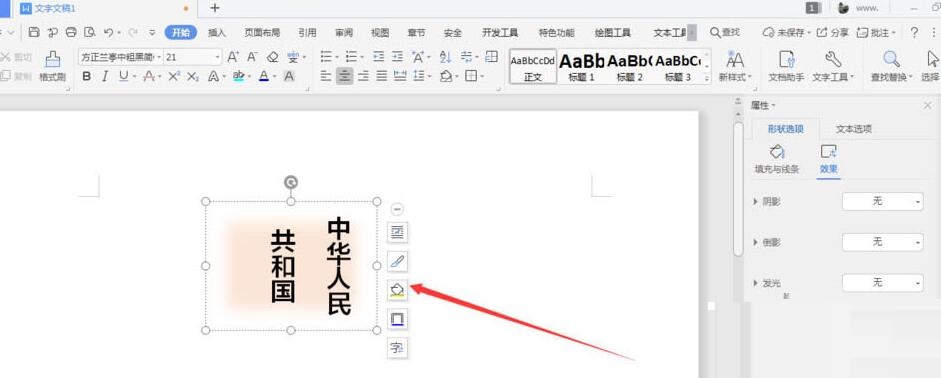Apply character shading with the grey A icon
Viewport: 941px width, 378px height.
point(289,76)
